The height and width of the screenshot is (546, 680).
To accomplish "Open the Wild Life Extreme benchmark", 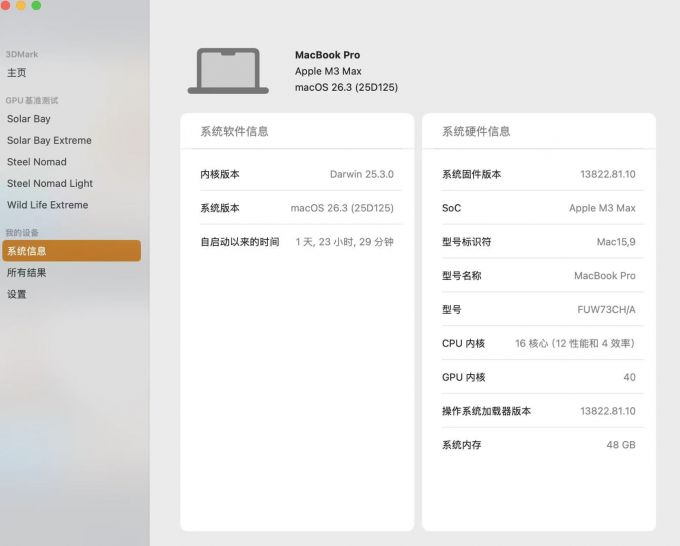I will 47,205.
